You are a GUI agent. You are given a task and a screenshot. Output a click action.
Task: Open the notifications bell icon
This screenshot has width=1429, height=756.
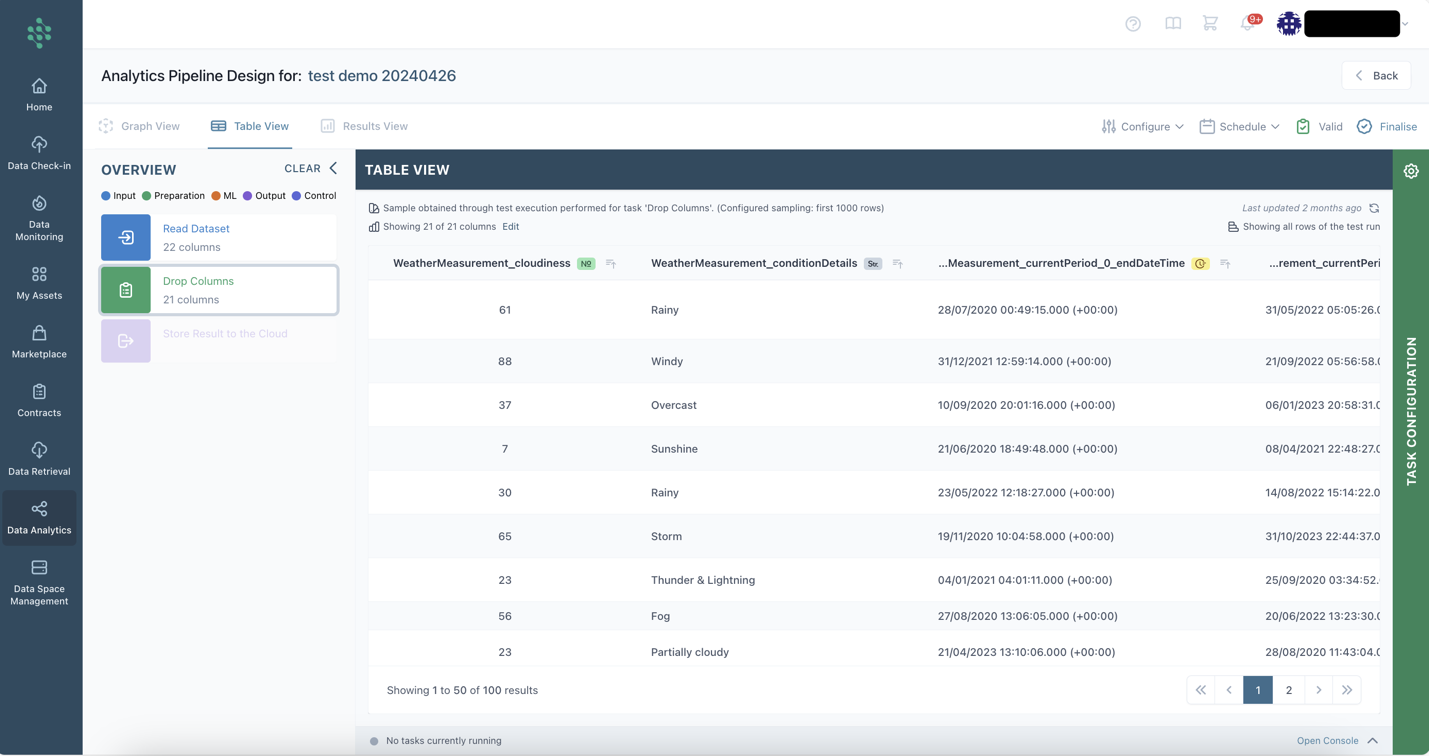point(1248,24)
